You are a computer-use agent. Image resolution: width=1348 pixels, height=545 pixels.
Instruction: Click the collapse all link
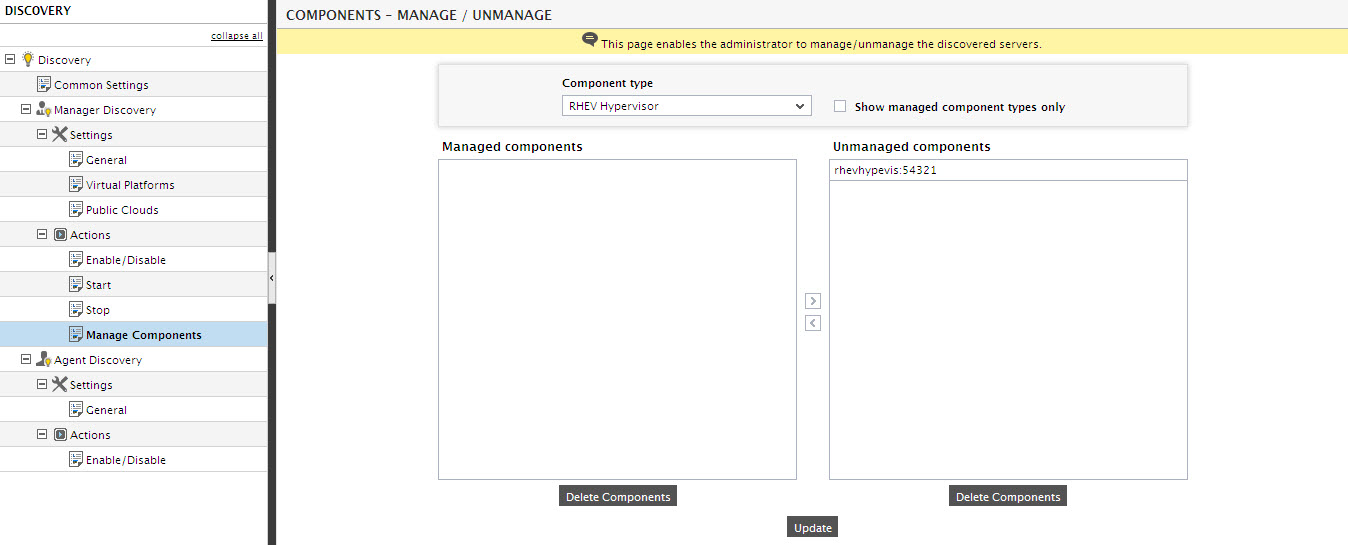[x=237, y=36]
